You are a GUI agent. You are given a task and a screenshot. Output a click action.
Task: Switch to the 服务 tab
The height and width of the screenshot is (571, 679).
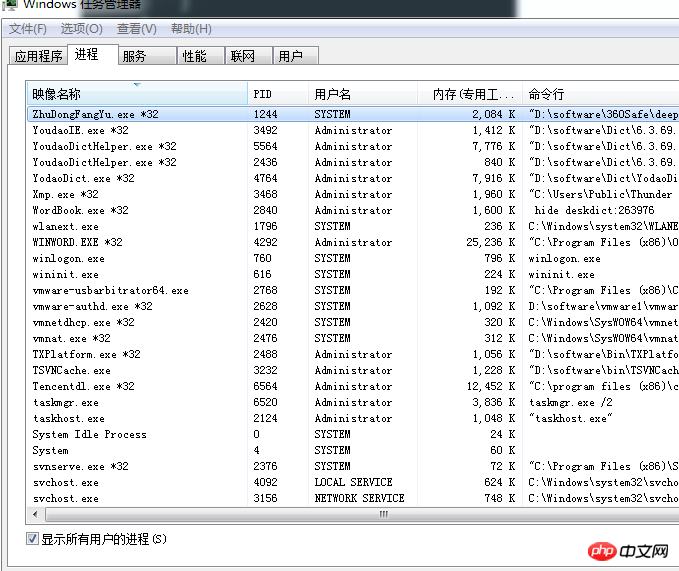pyautogui.click(x=147, y=56)
